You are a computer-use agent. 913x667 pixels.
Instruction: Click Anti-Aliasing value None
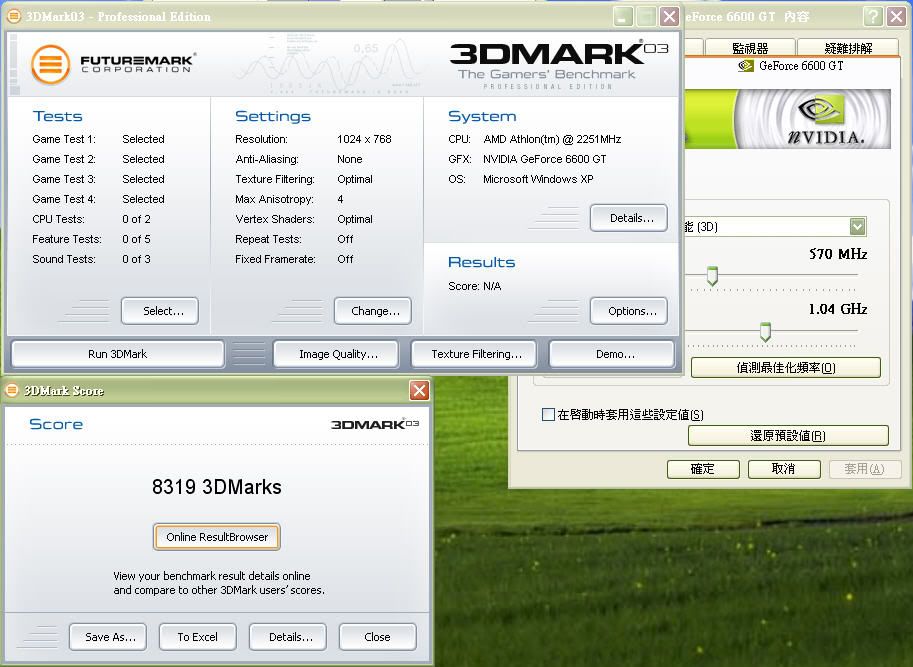tap(349, 159)
